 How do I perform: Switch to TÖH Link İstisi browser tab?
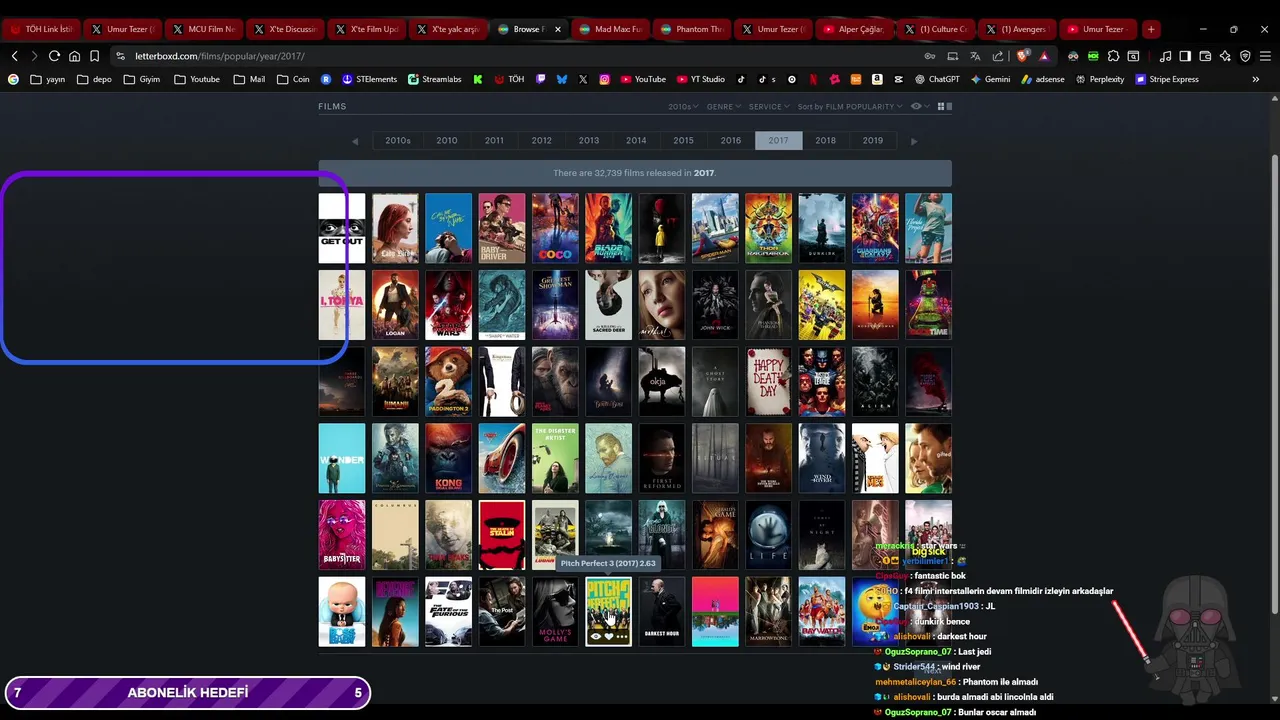point(42,29)
